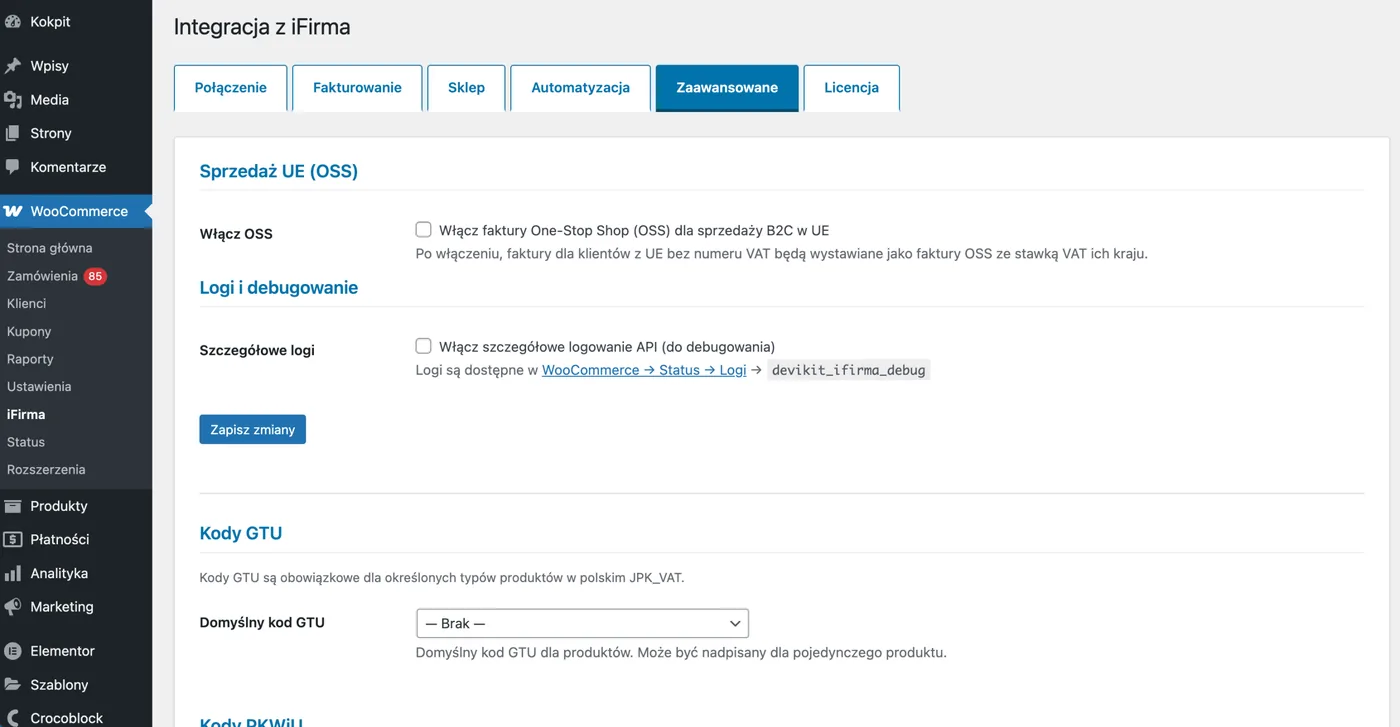
Task: Open the Ustawienia submenu item
Action: pos(39,386)
